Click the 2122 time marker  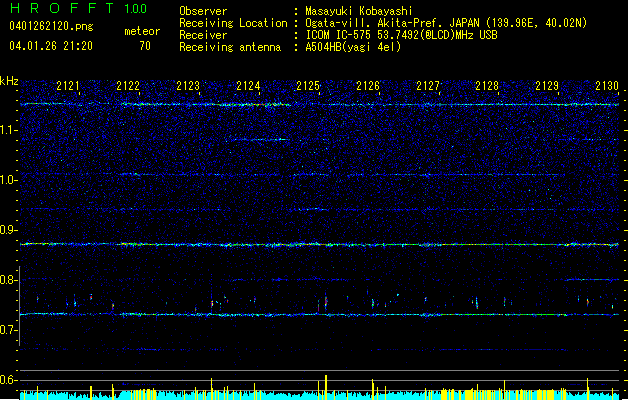(128, 86)
